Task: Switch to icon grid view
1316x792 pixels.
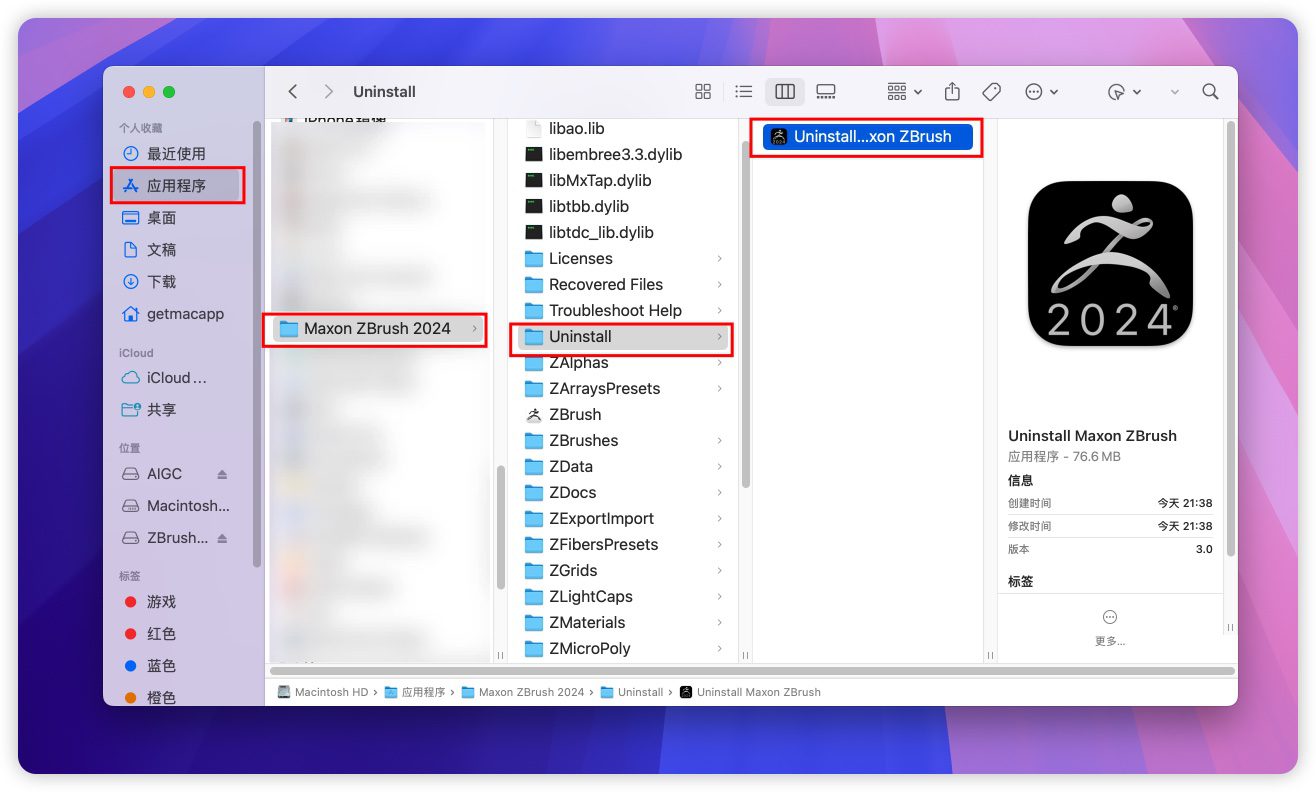Action: 703,92
